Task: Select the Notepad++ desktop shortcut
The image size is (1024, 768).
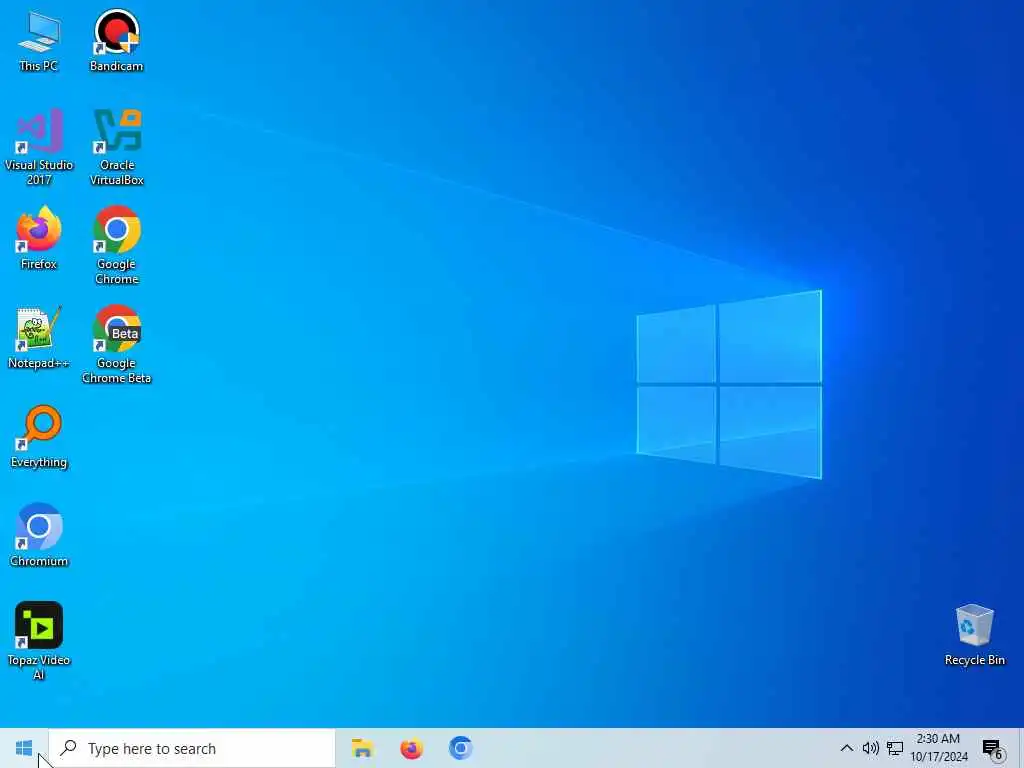Action: coord(39,338)
